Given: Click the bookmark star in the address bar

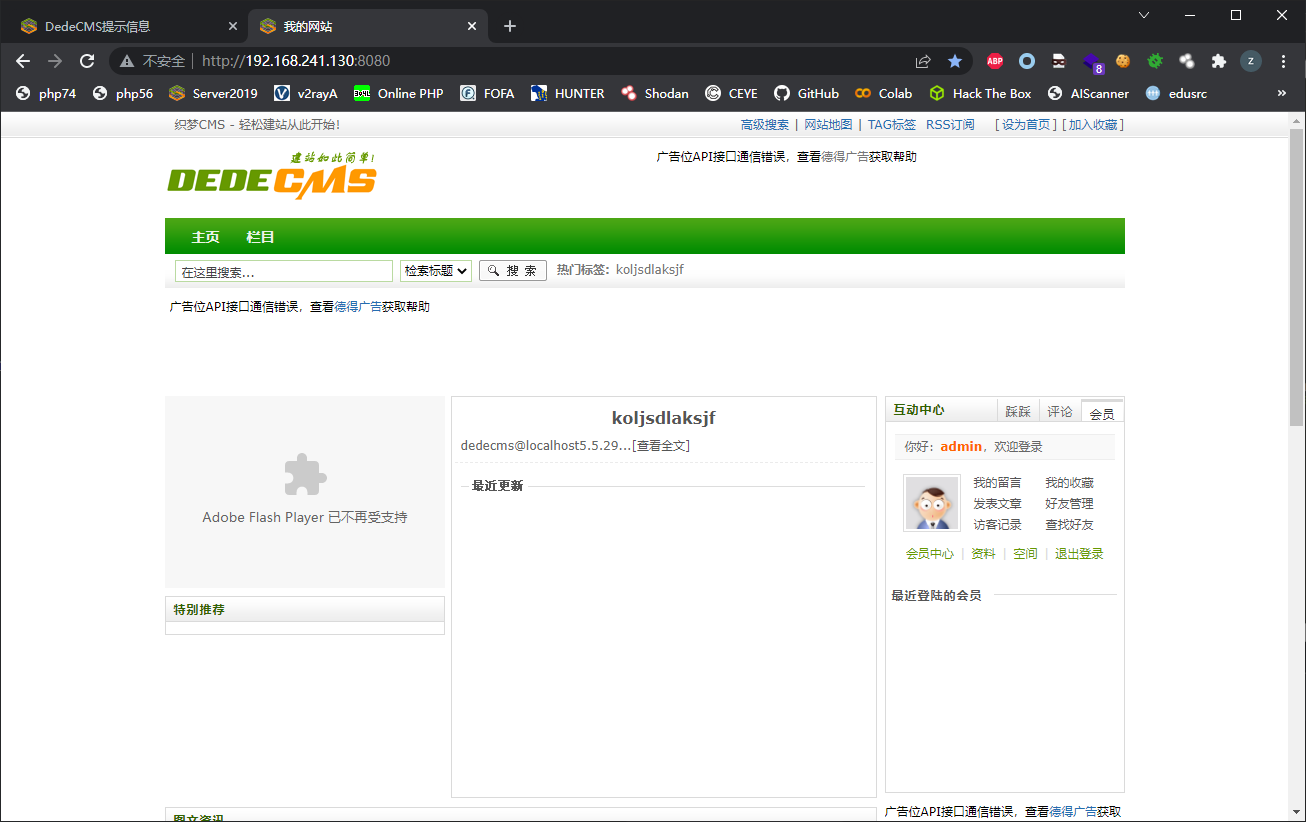Looking at the screenshot, I should click(955, 61).
